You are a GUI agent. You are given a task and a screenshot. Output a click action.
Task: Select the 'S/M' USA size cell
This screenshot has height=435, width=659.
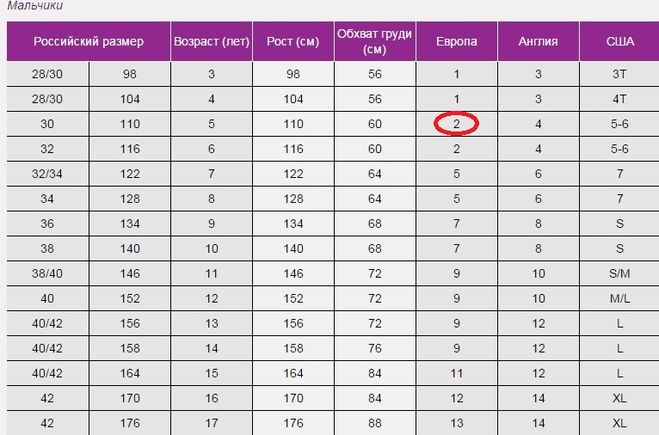click(619, 274)
